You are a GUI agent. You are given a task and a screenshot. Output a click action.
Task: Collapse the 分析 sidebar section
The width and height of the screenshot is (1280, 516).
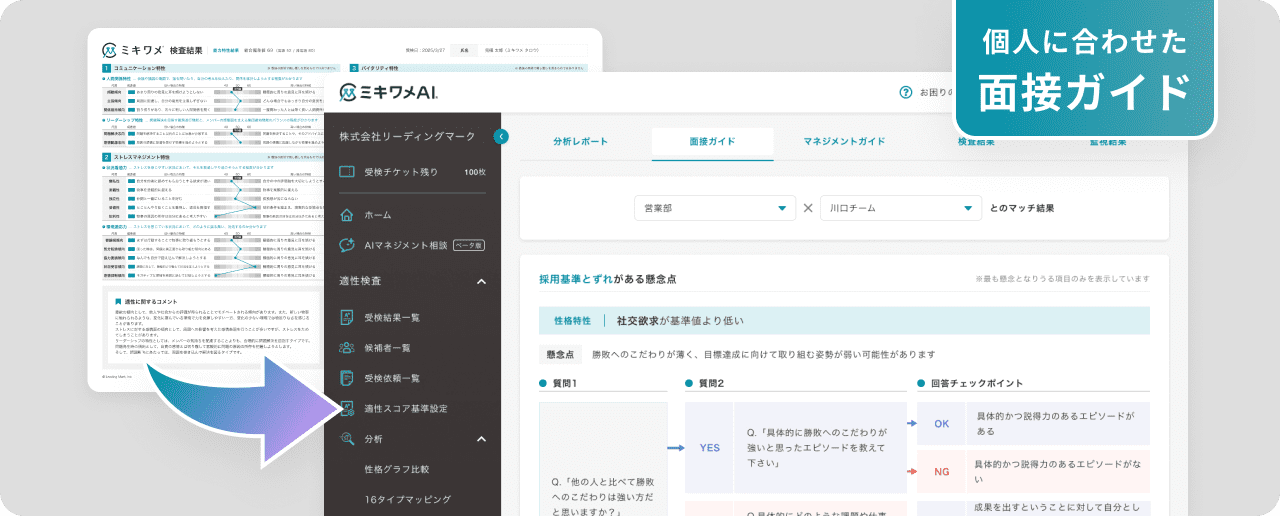coord(481,438)
